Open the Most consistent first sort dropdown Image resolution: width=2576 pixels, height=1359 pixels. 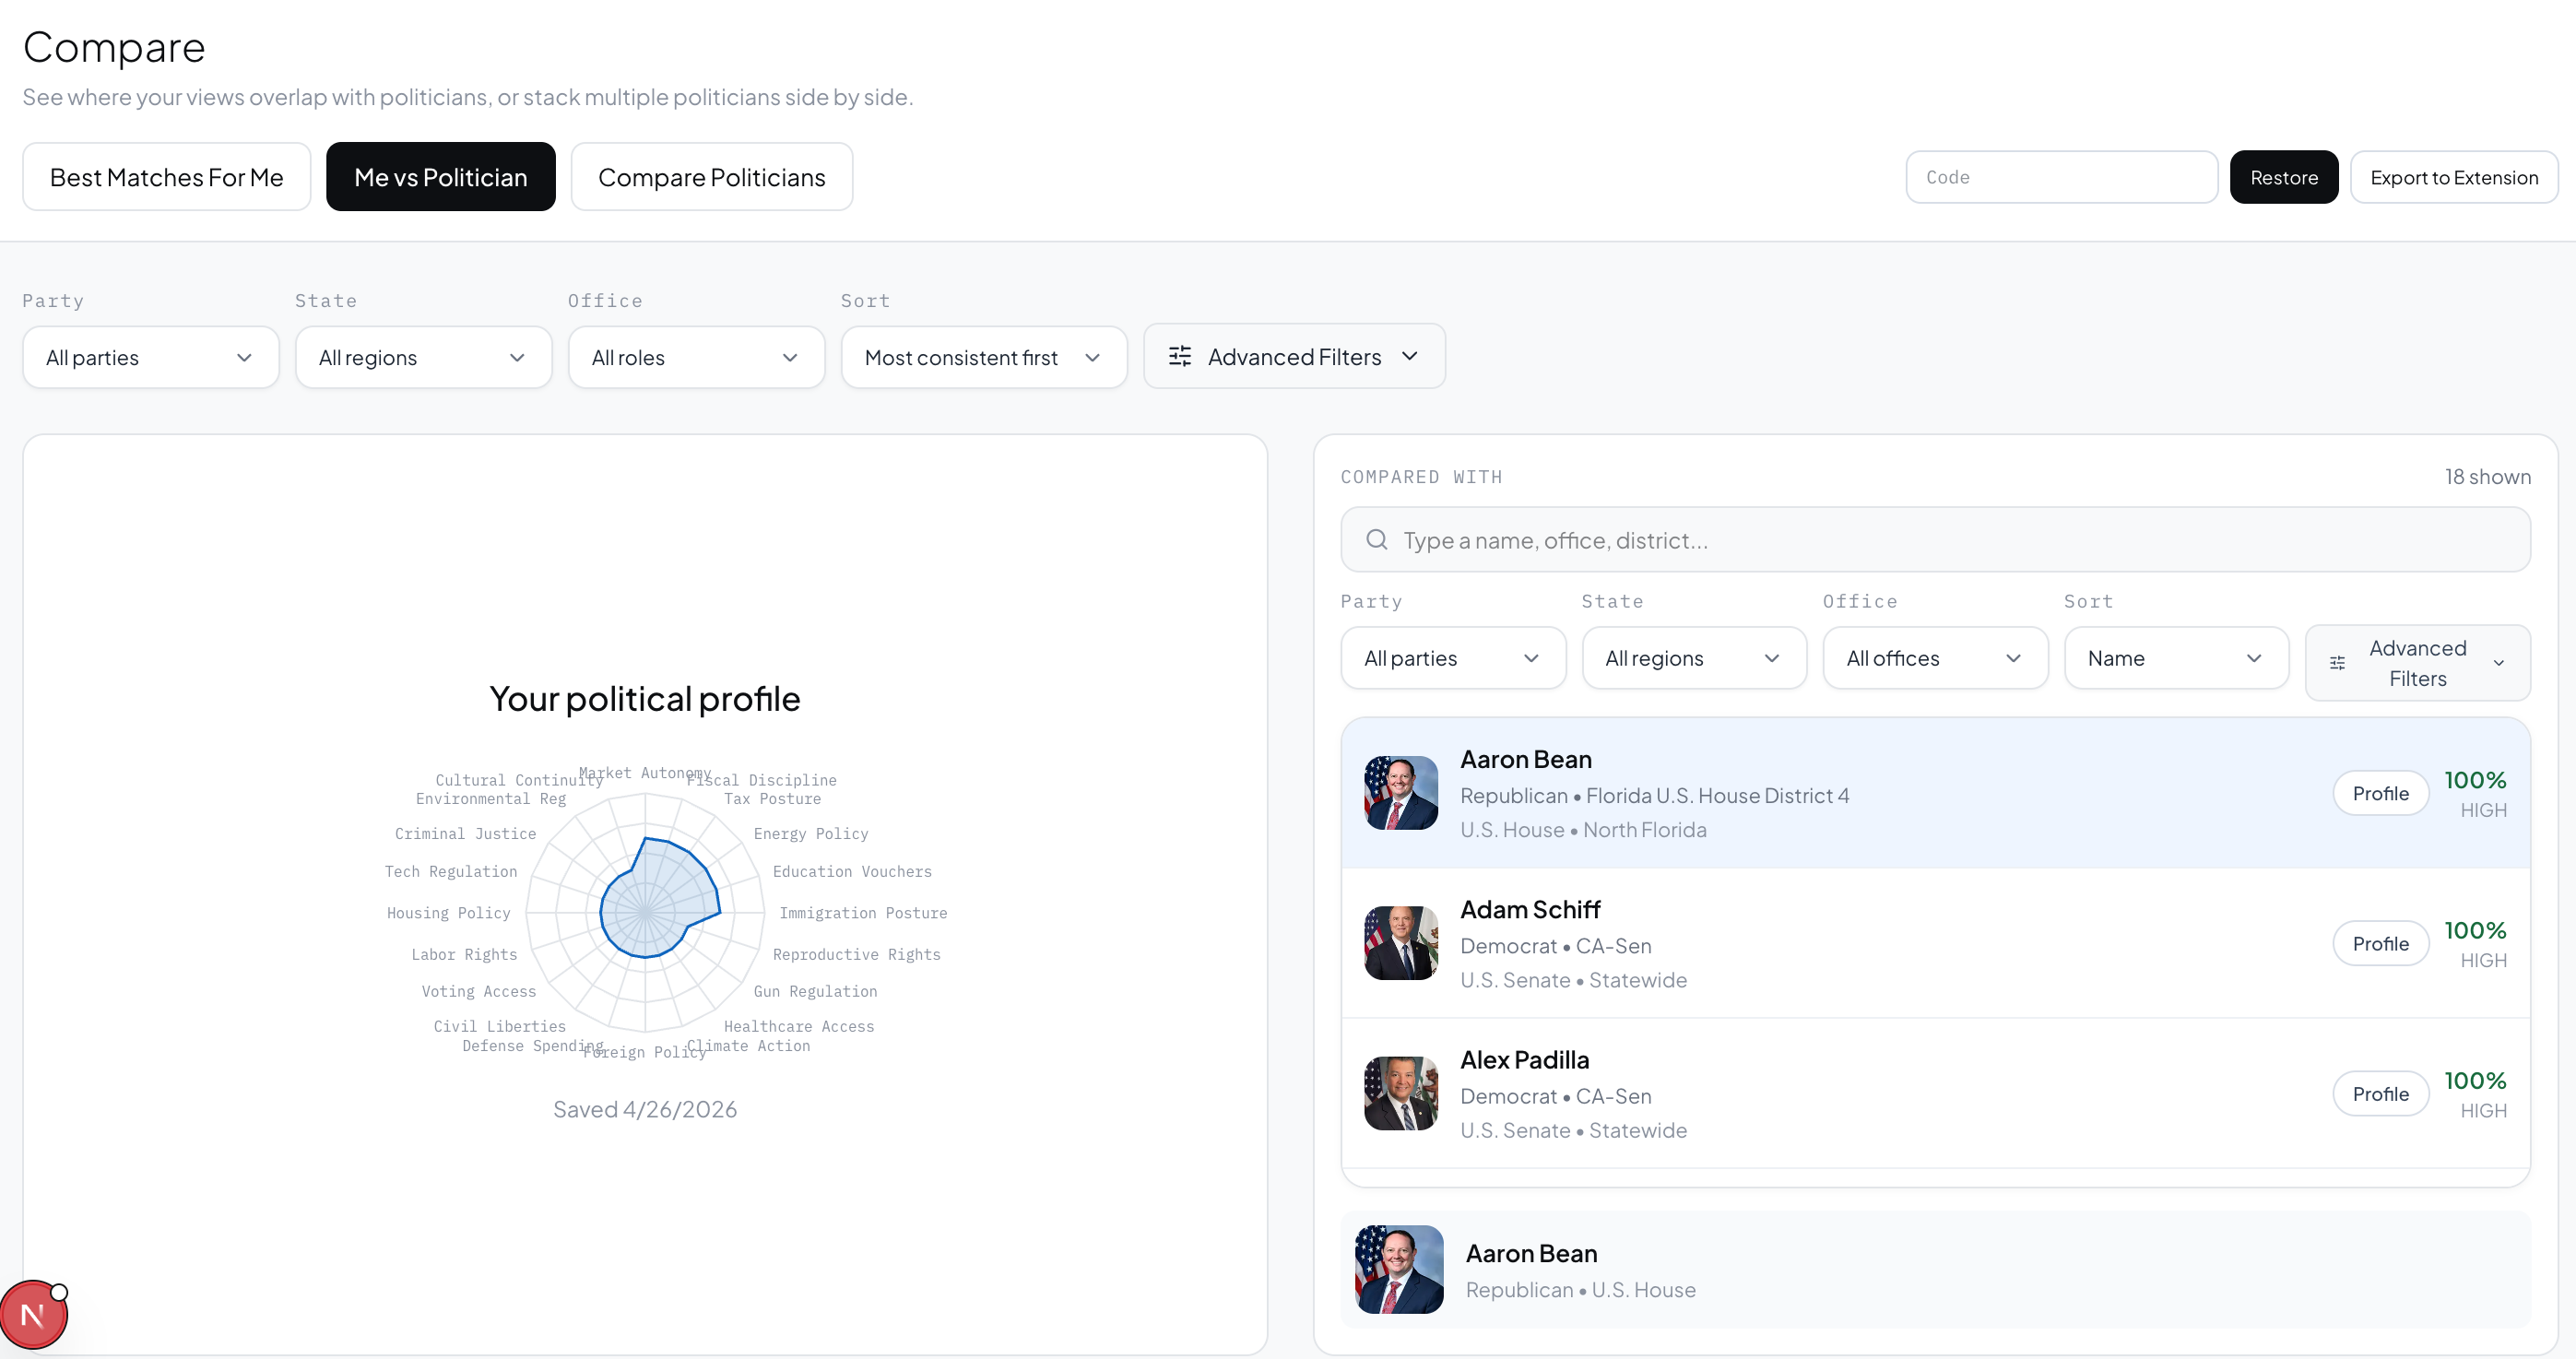click(x=983, y=358)
